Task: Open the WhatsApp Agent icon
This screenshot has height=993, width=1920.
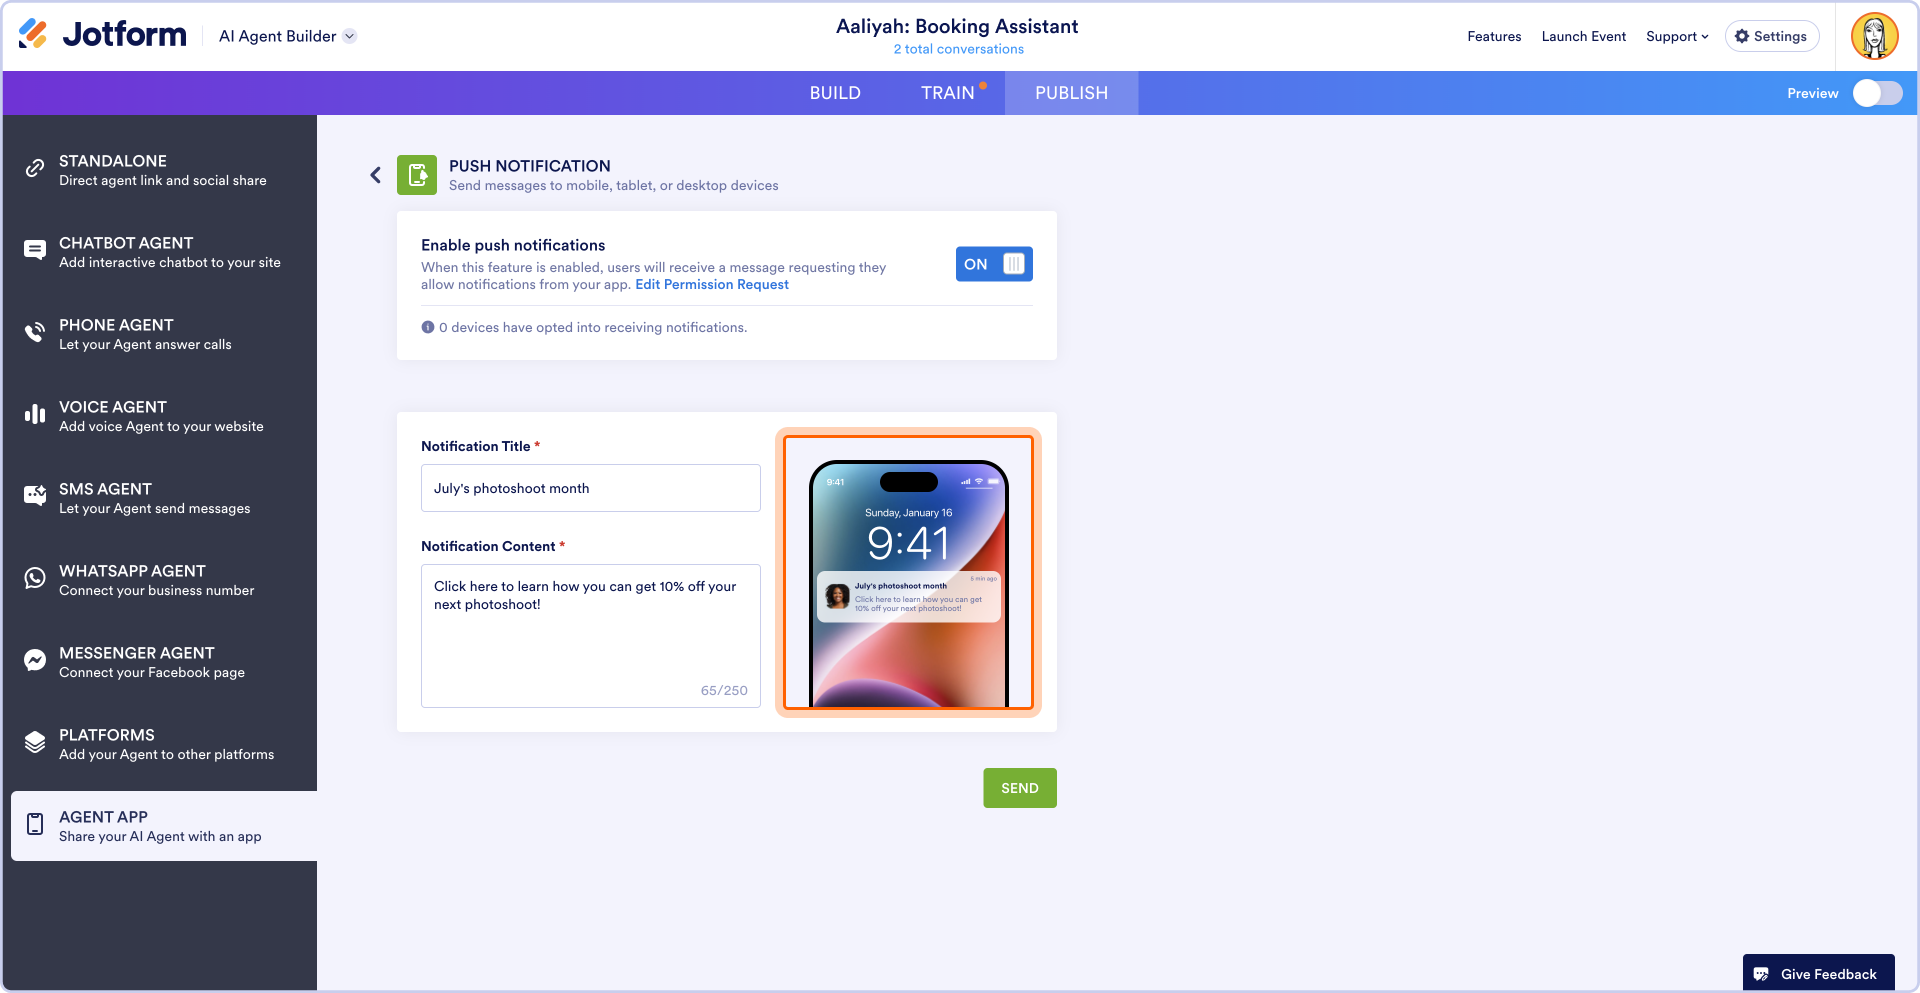Action: click(35, 578)
